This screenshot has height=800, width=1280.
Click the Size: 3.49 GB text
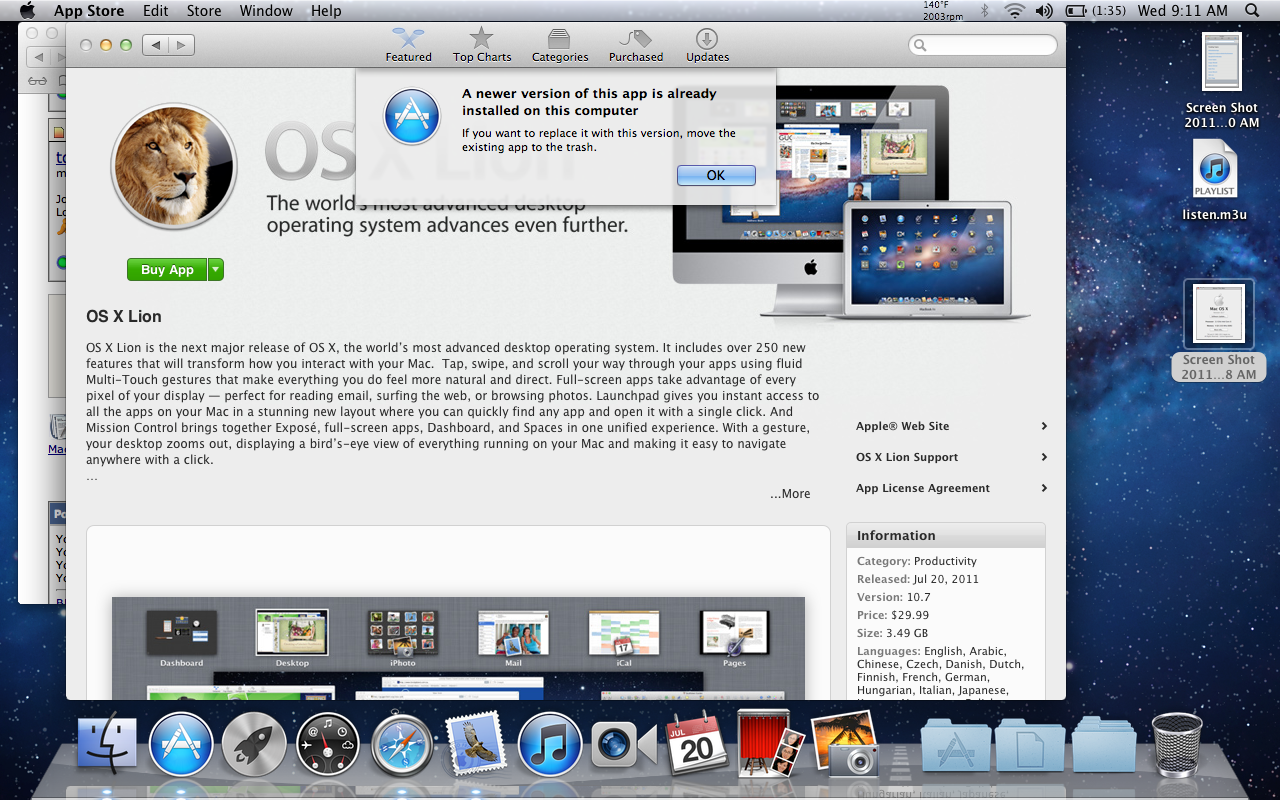click(x=892, y=633)
